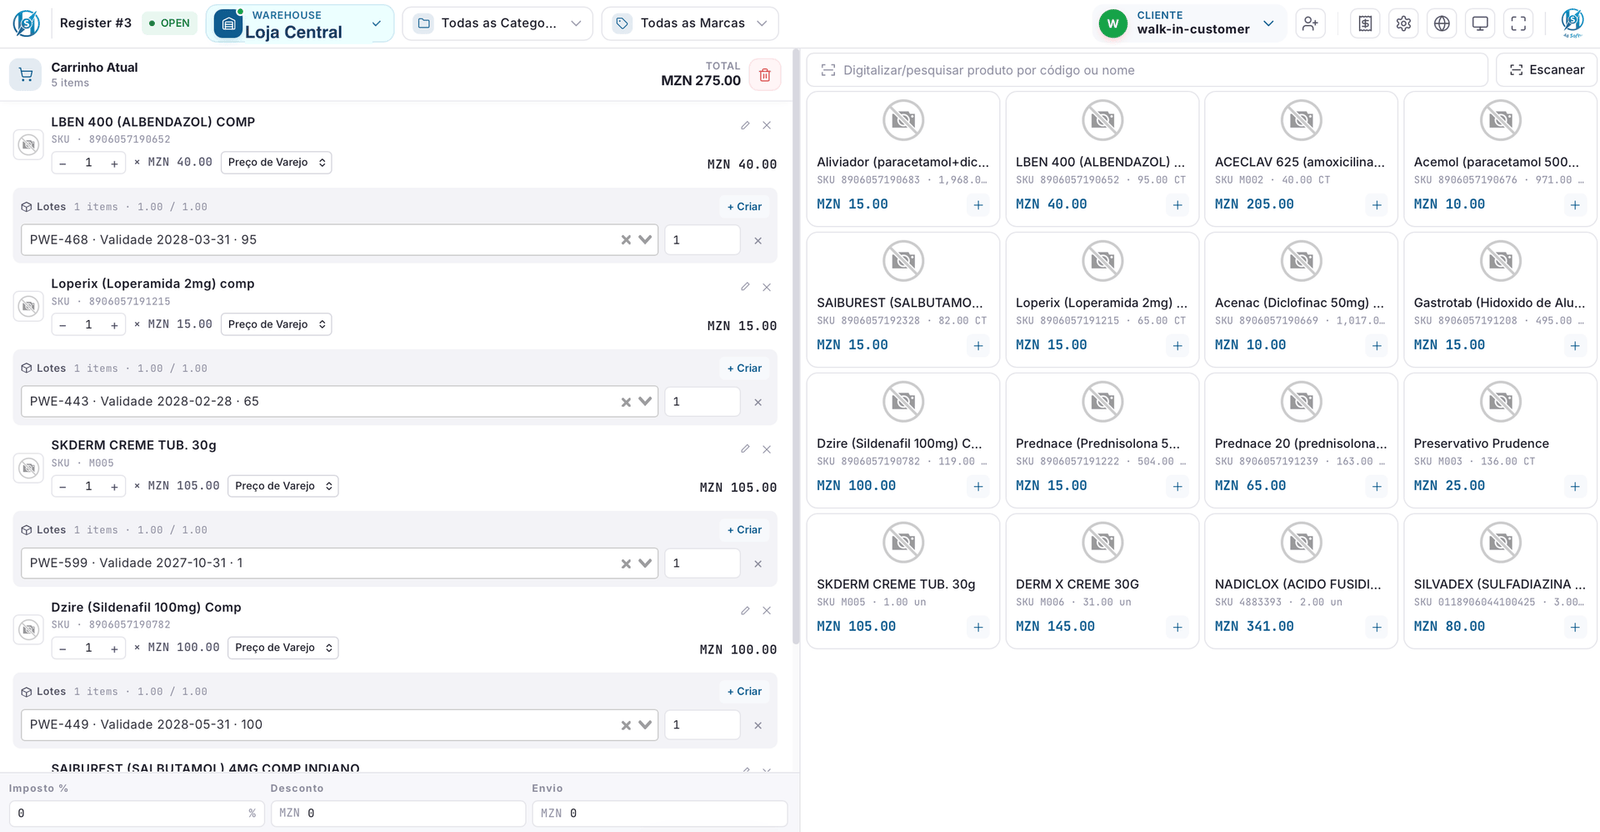Open the Todas as Marcas filter
This screenshot has width=1600, height=832.
click(x=690, y=23)
